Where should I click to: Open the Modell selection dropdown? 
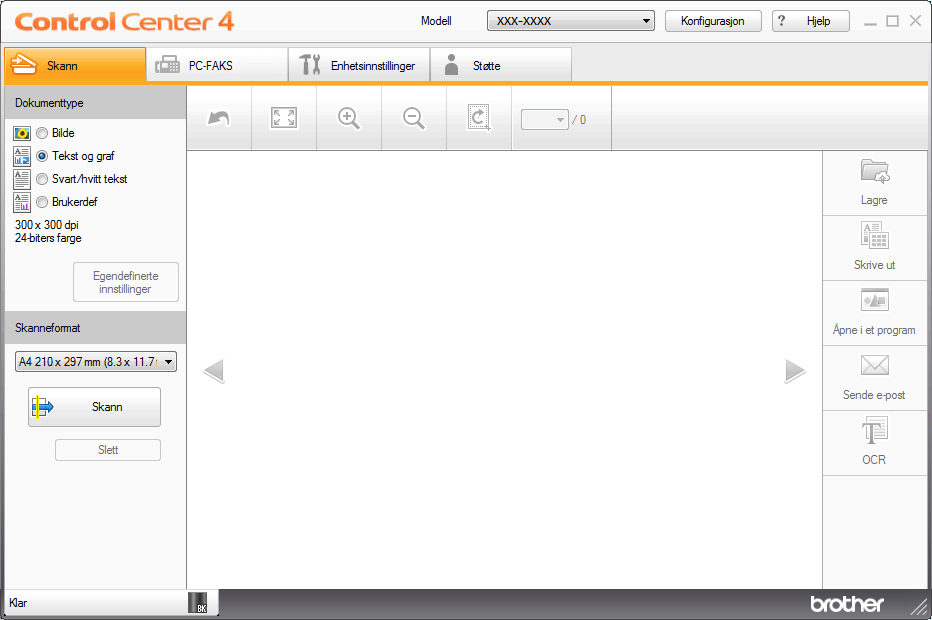570,20
